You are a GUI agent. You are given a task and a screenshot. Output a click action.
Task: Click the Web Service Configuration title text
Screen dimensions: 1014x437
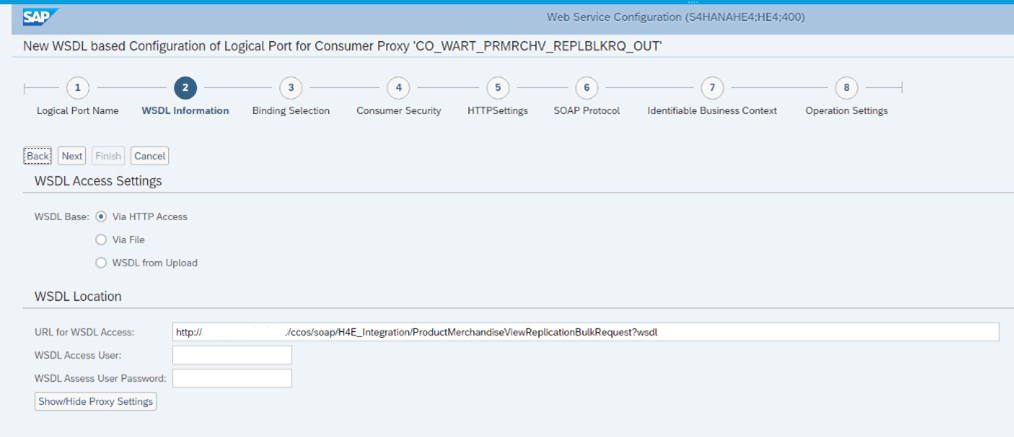pyautogui.click(x=676, y=17)
